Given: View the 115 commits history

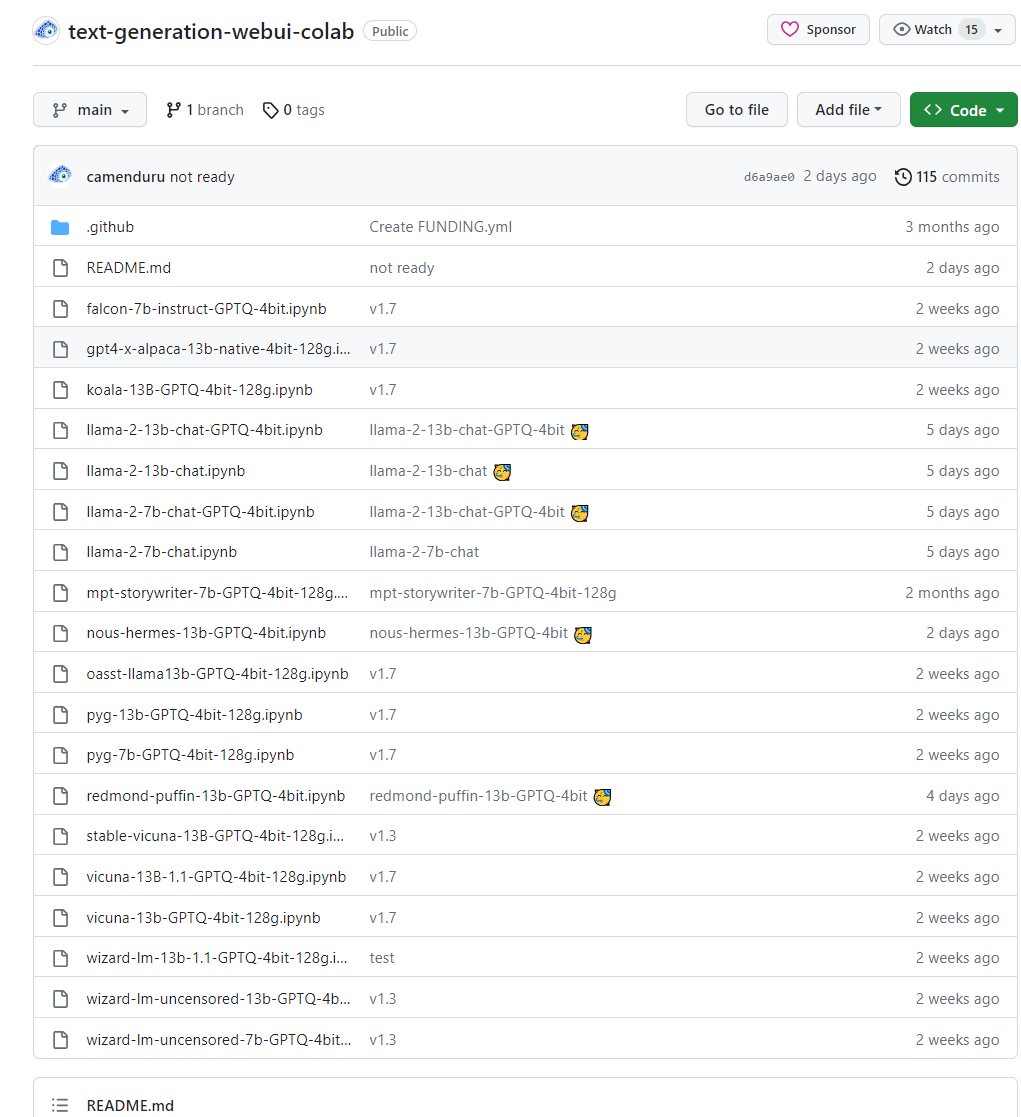Looking at the screenshot, I should click(947, 177).
